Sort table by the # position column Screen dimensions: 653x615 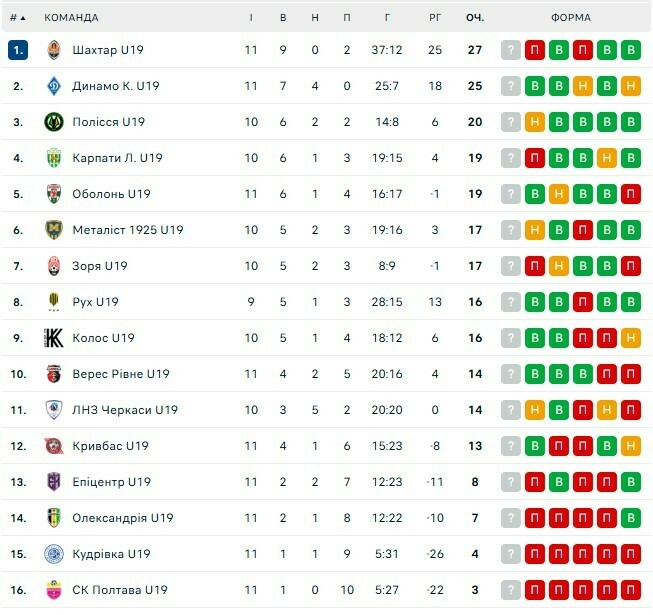pos(17,17)
